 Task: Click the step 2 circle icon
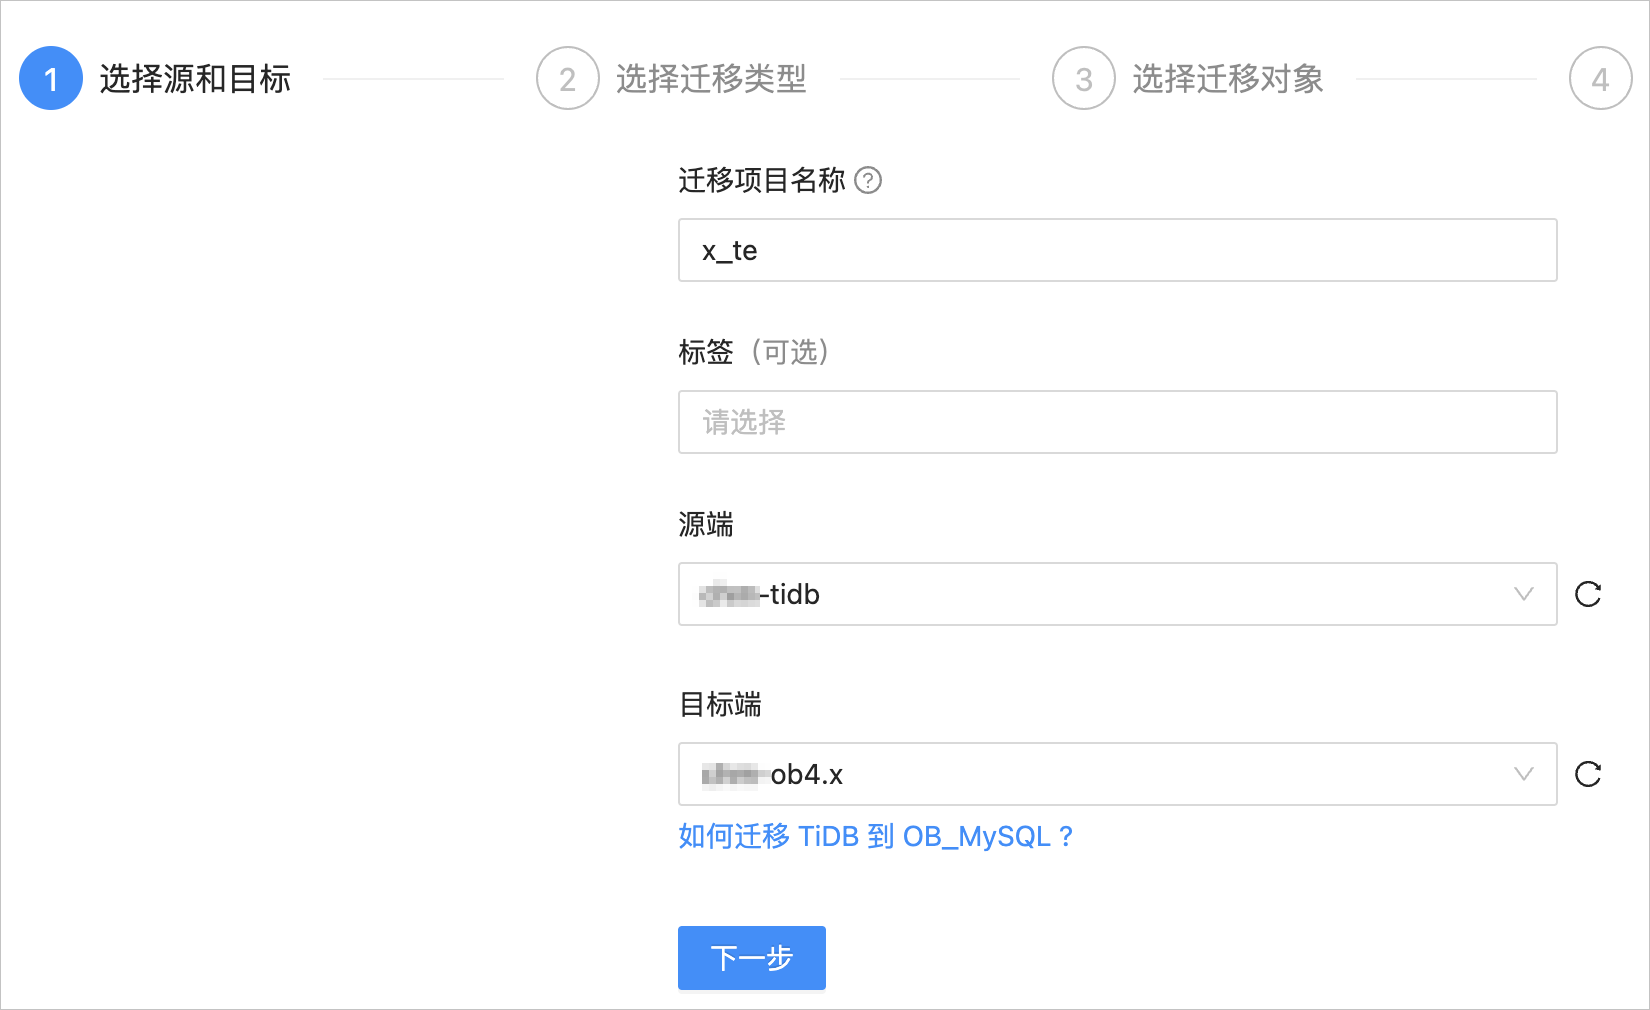click(568, 79)
